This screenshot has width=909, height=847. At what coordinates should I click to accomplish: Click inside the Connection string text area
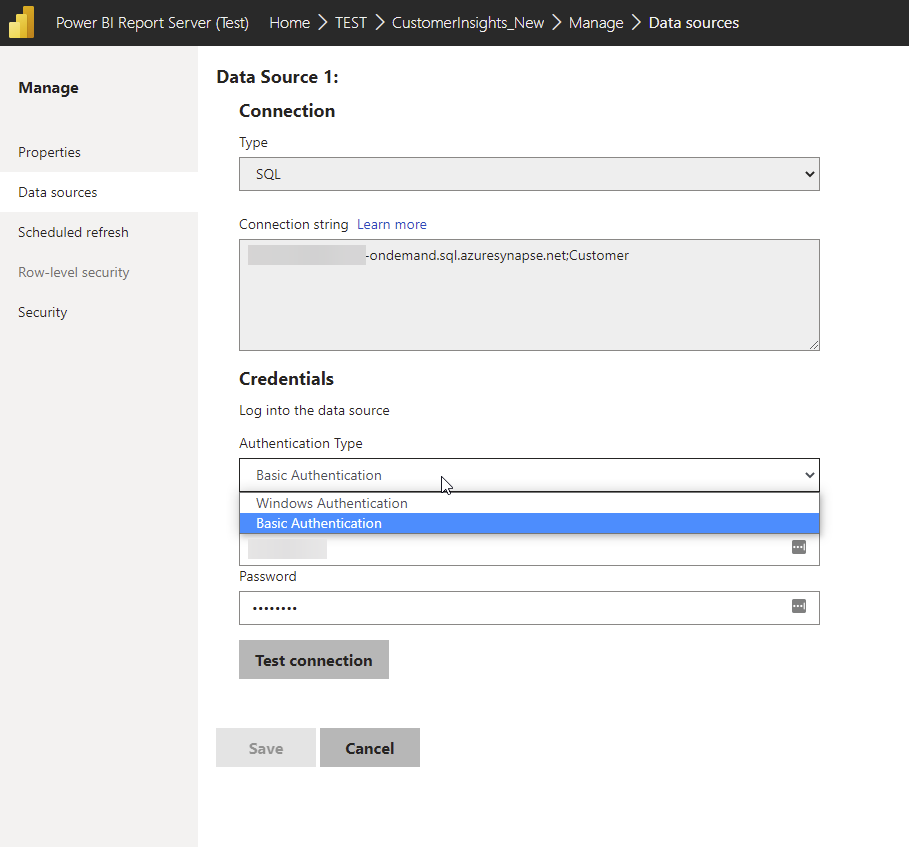[529, 295]
